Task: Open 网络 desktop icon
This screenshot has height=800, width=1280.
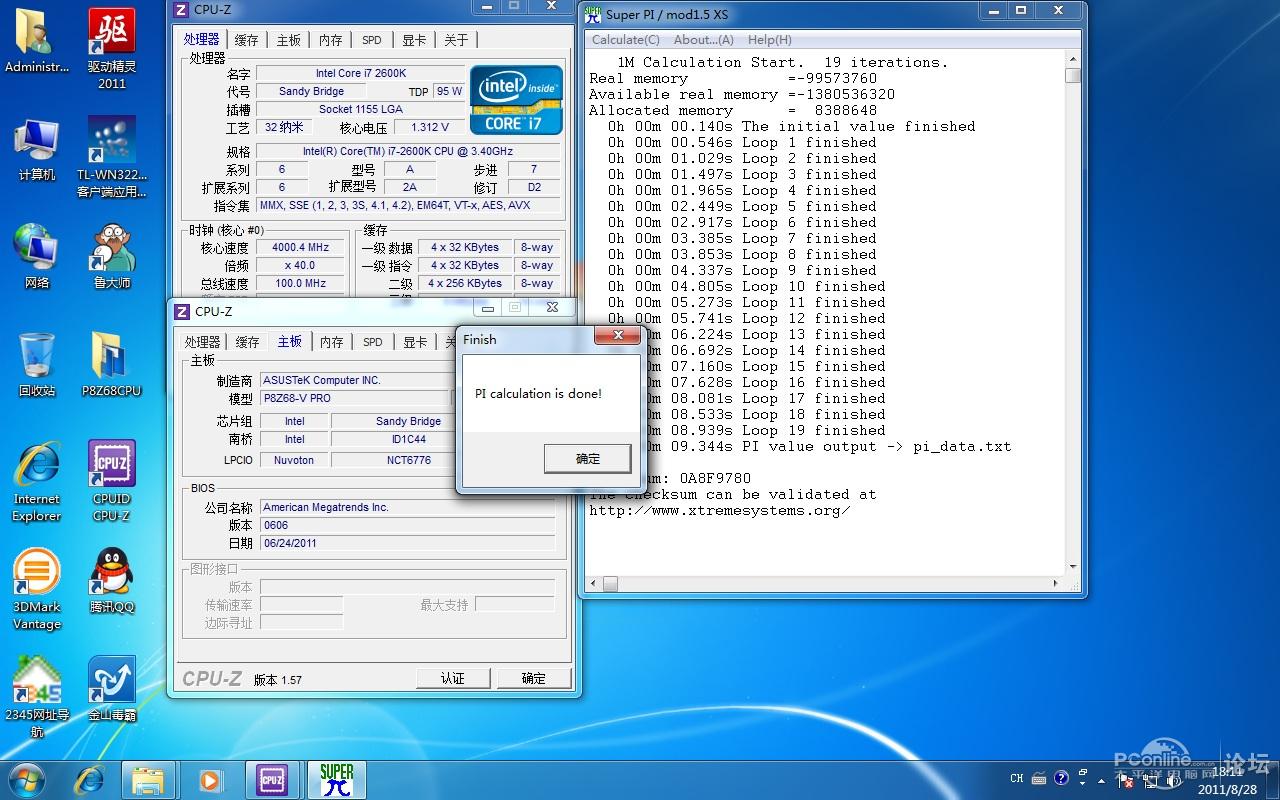Action: pyautogui.click(x=37, y=258)
